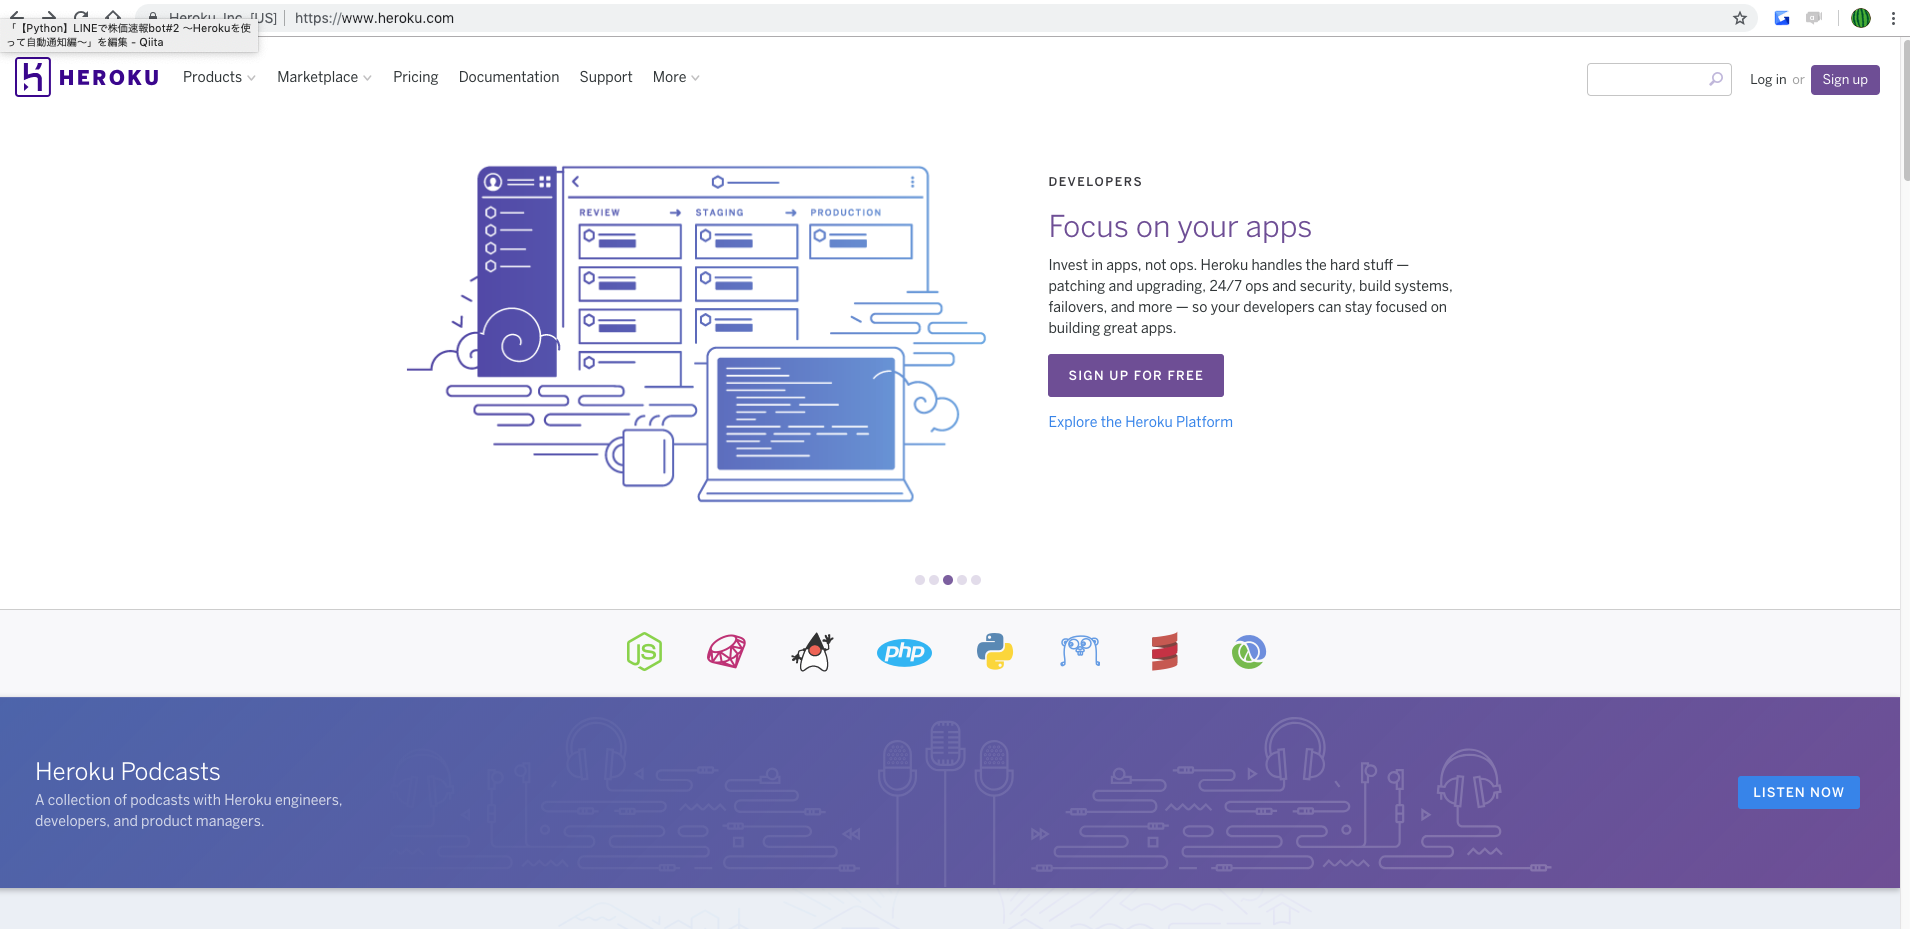Click the podcasts description paragraph text
The height and width of the screenshot is (929, 1910).
pos(189,810)
